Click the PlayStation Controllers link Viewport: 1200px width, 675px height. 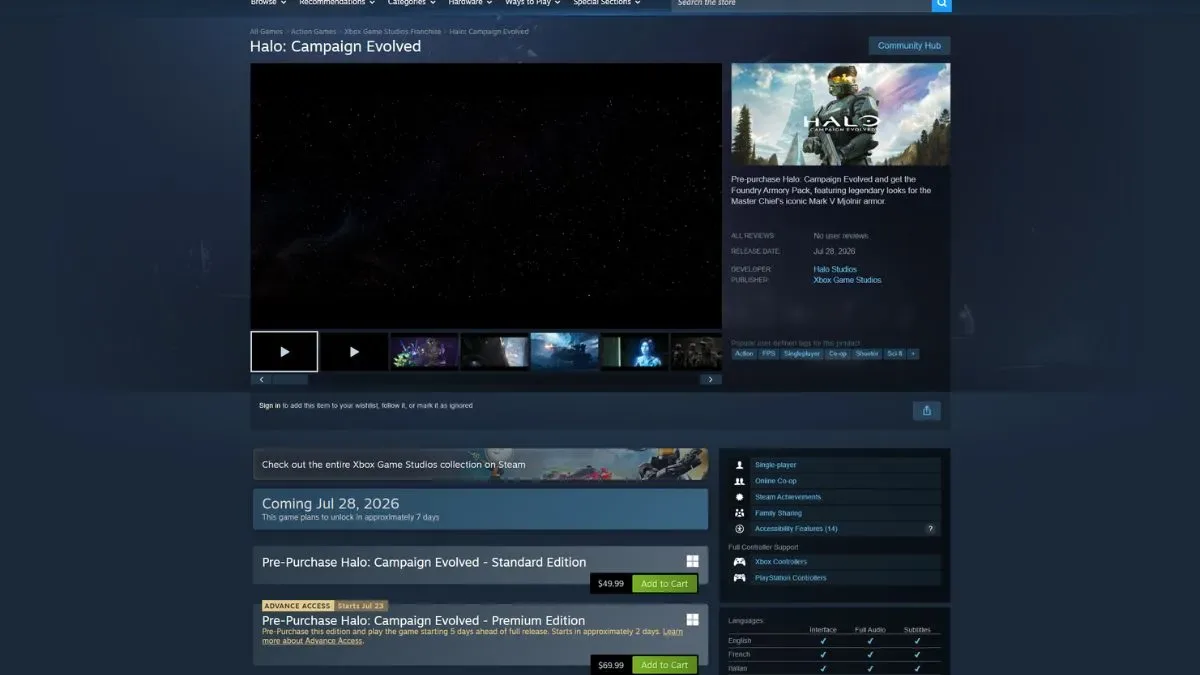(x=791, y=578)
